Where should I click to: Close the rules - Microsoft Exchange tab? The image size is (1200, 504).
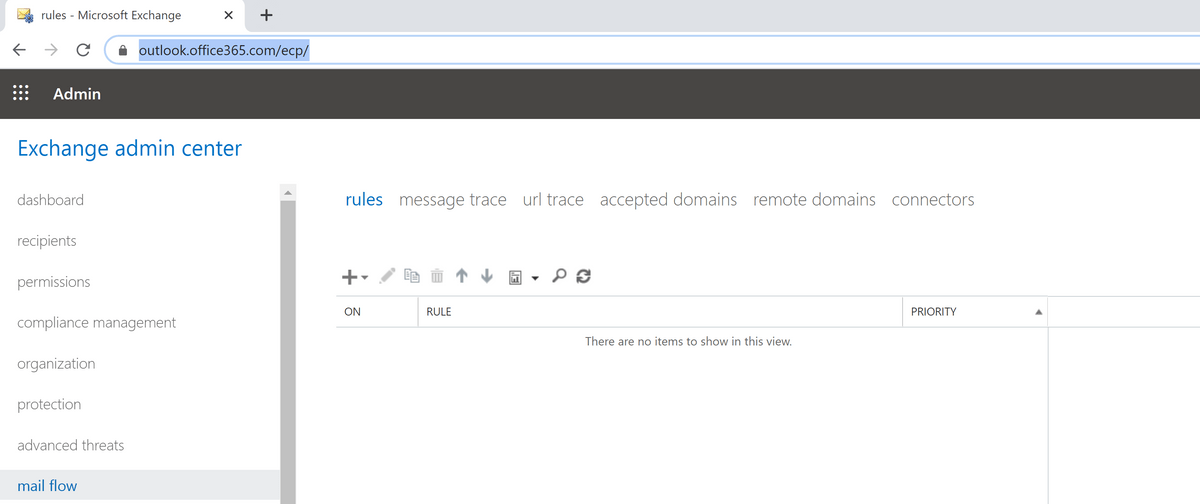(x=228, y=15)
